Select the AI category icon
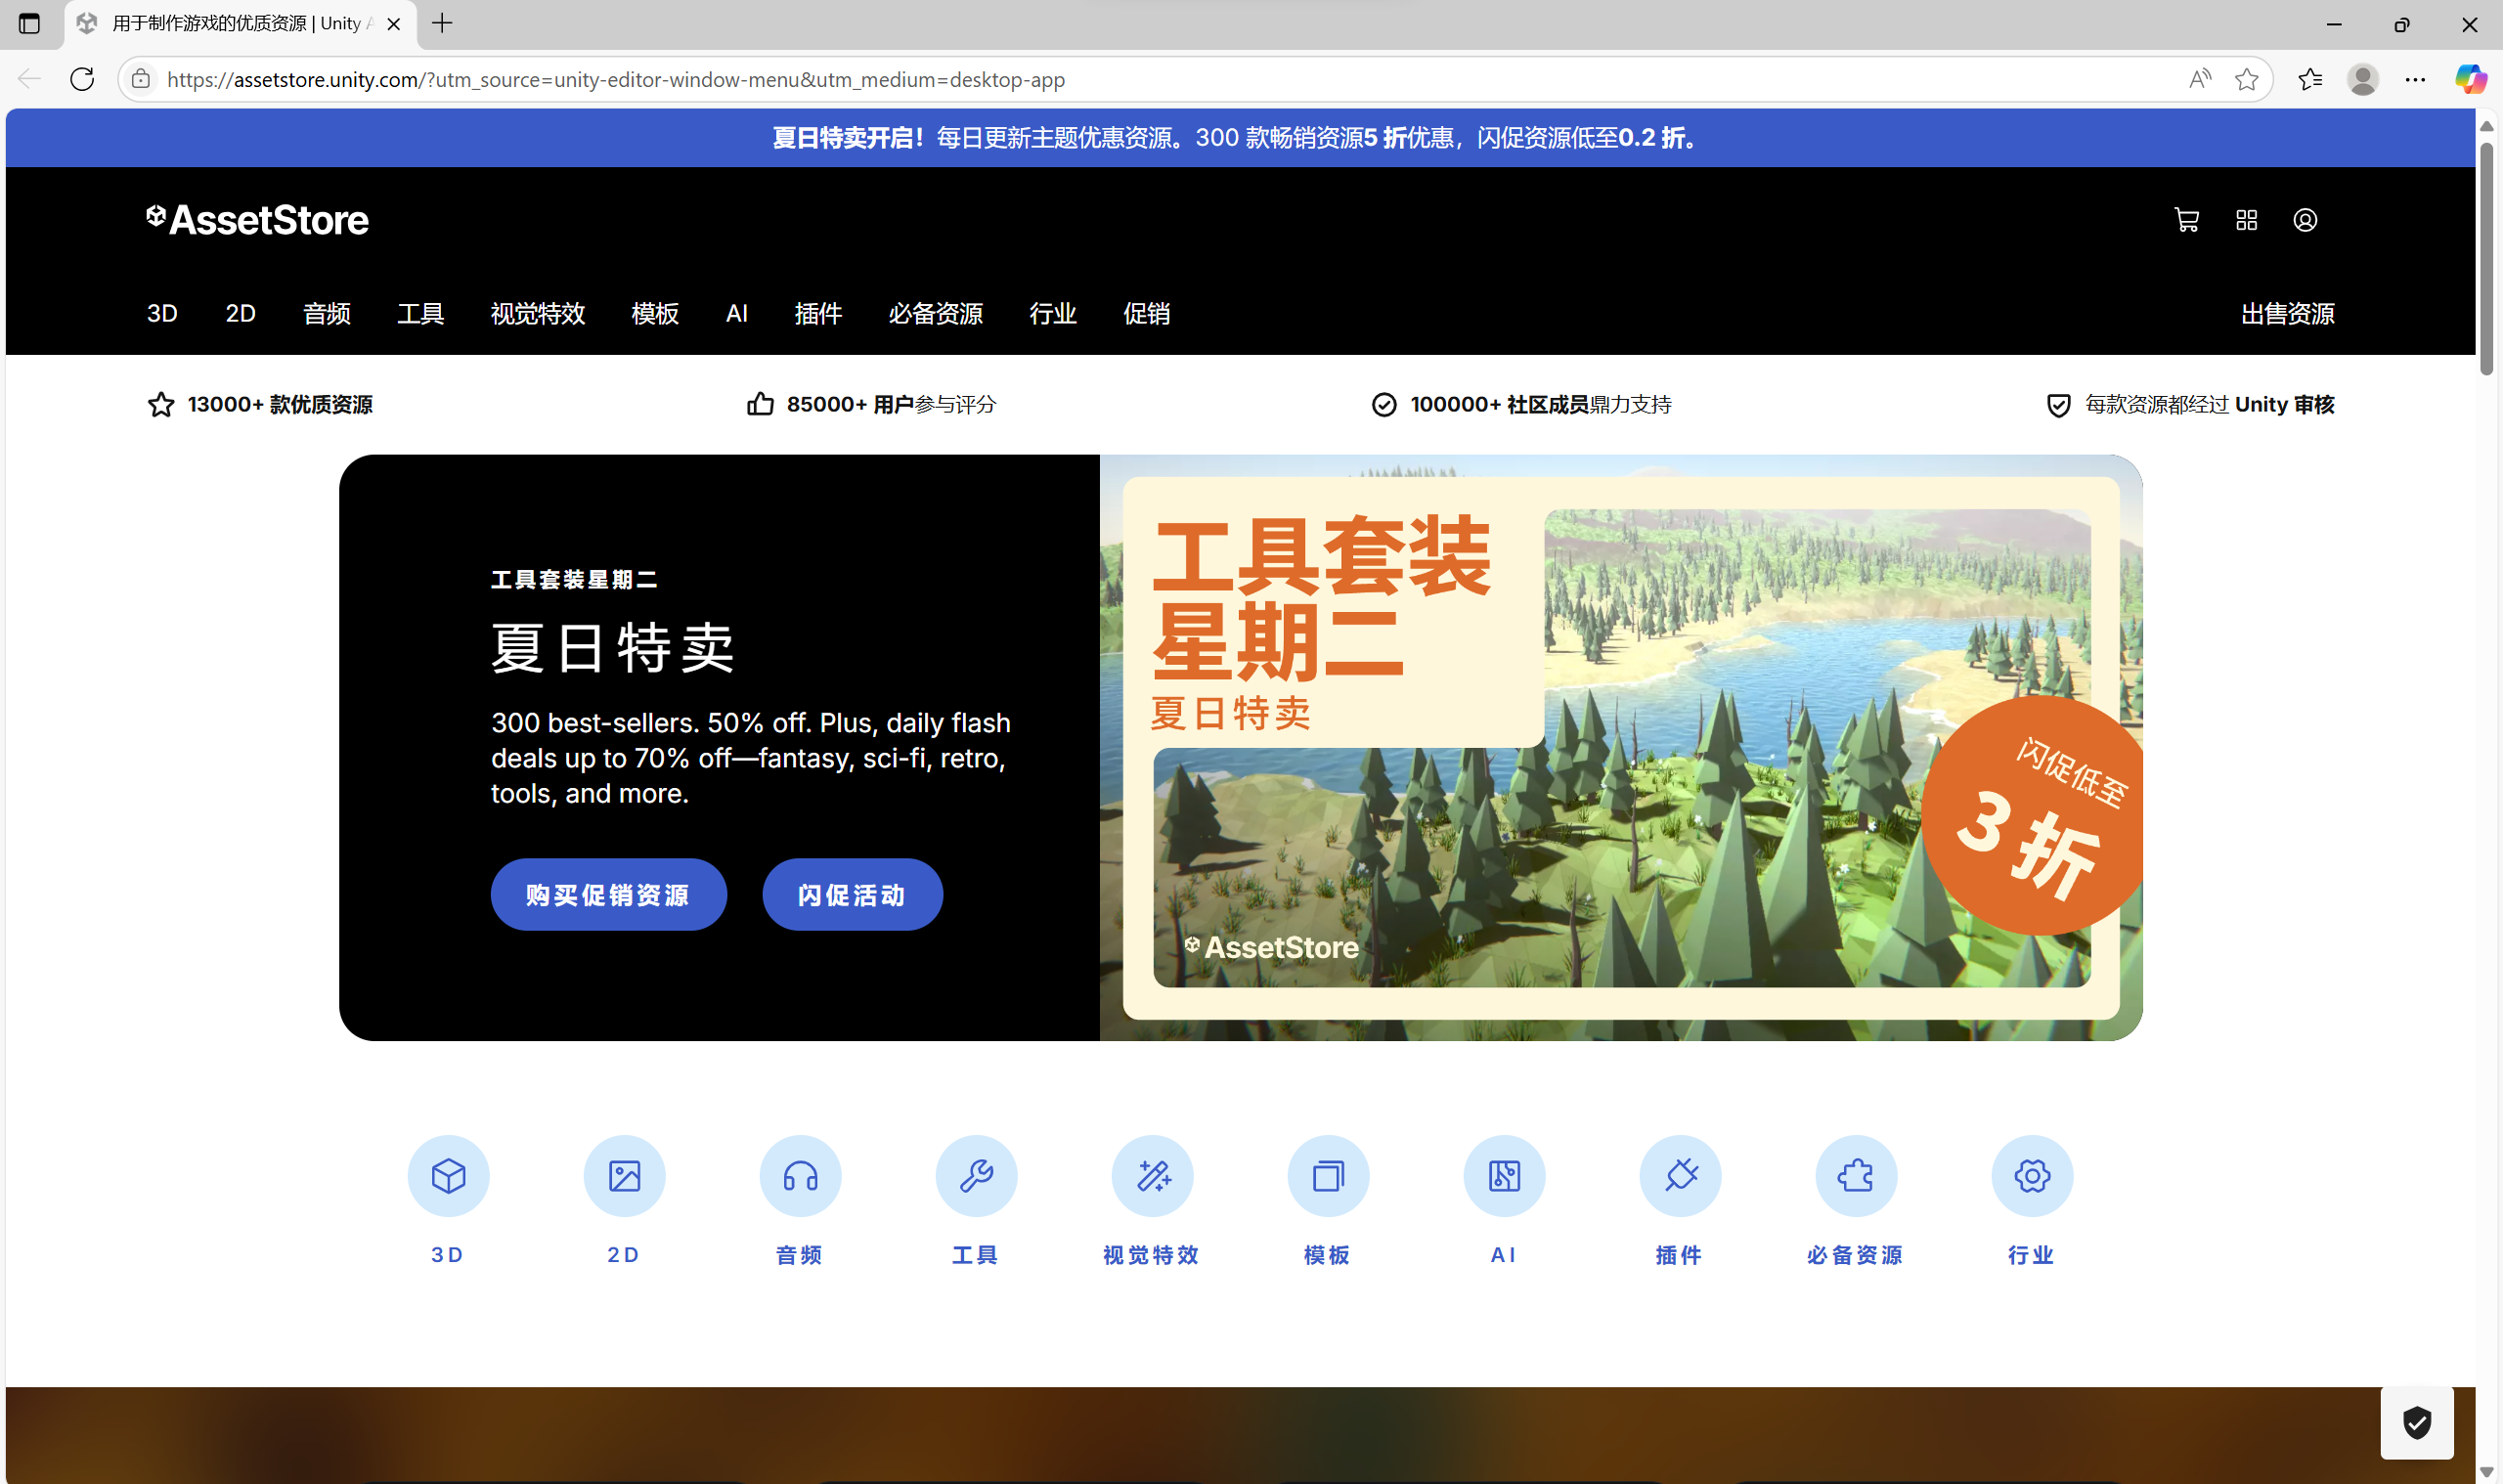 tap(1504, 1176)
